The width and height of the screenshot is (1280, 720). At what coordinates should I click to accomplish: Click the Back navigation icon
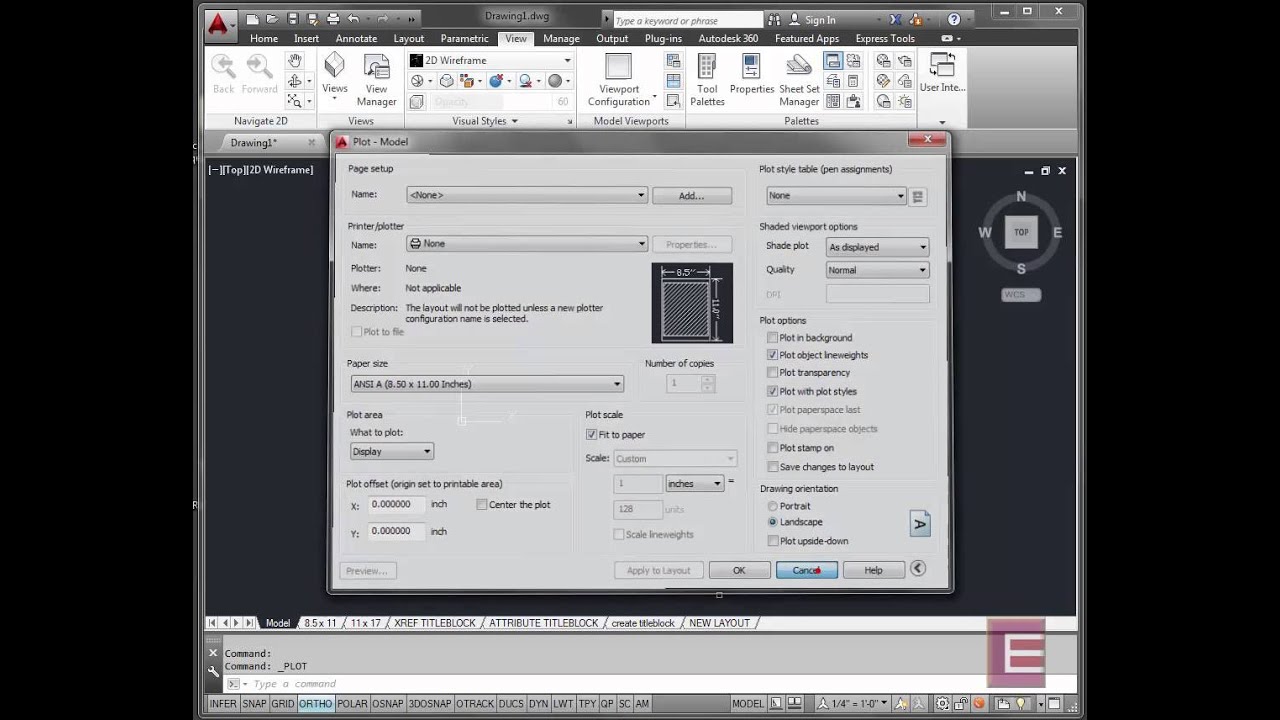point(223,74)
